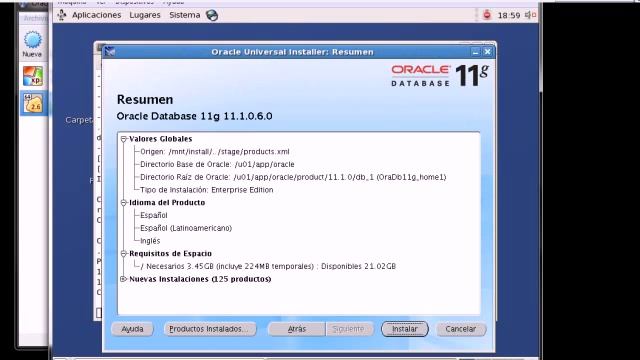Select the Linux 2.6 virtual machine icon
The width and height of the screenshot is (640, 360).
click(33, 103)
